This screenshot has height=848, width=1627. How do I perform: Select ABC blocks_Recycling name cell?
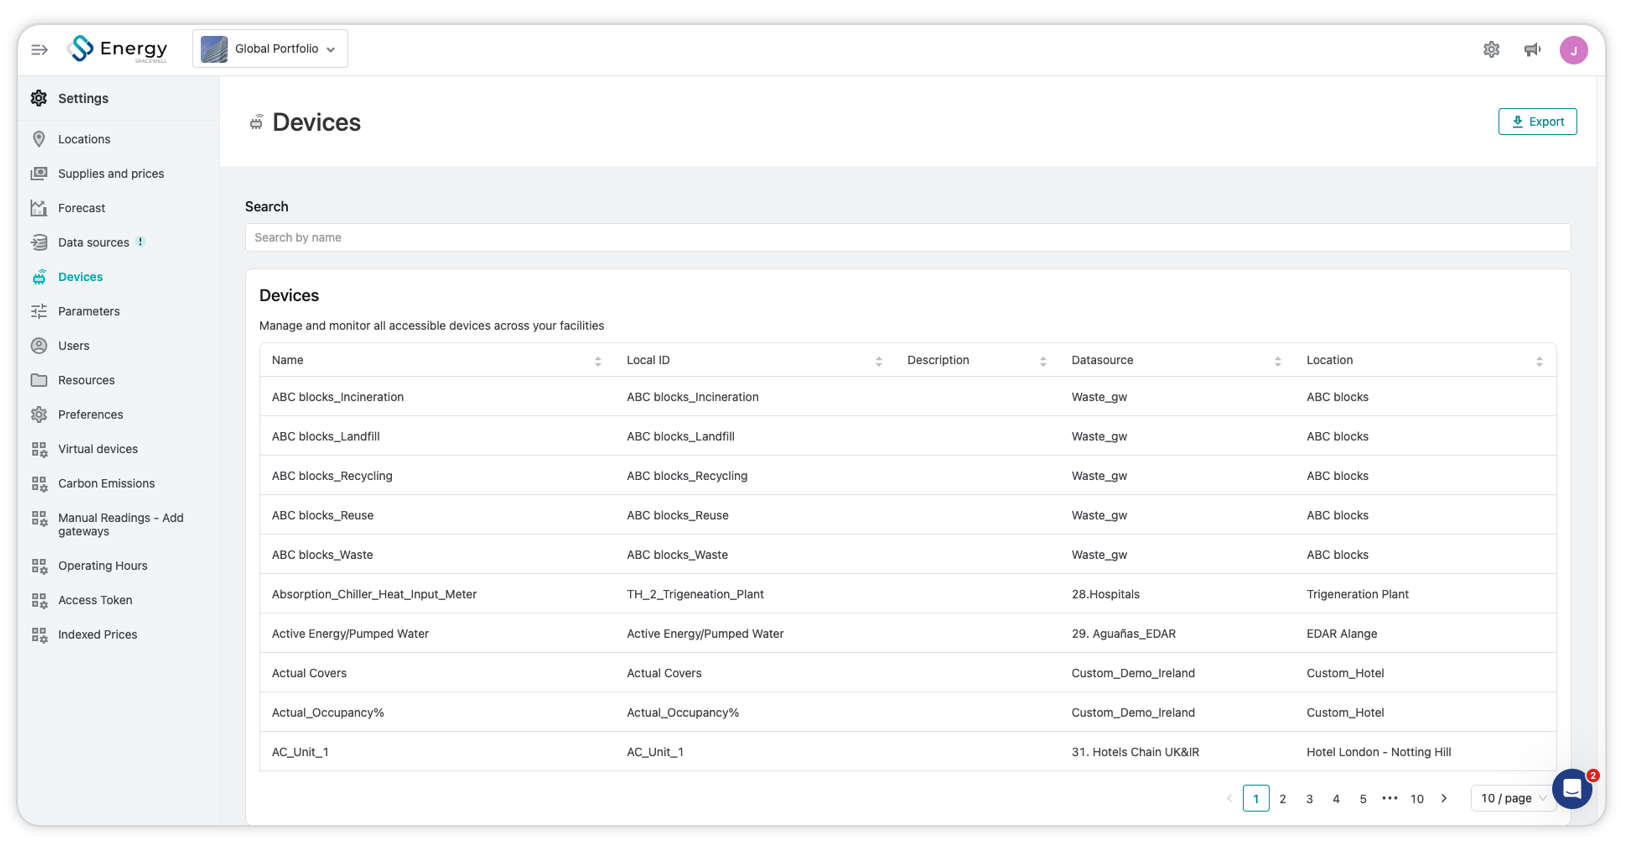tap(332, 476)
